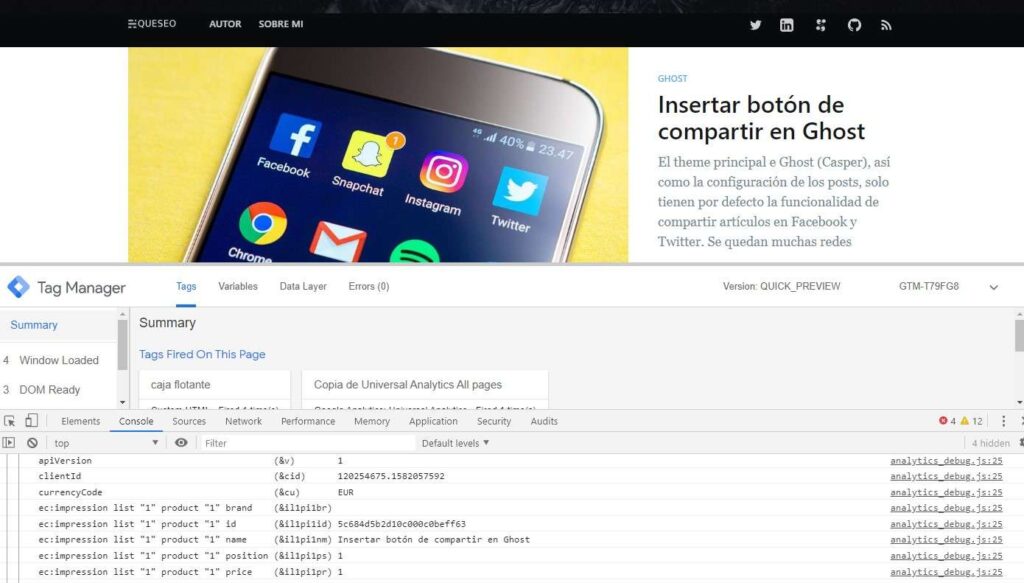Viewport: 1024px width, 583px height.
Task: Click the yellow warning count icon
Action: click(965, 421)
